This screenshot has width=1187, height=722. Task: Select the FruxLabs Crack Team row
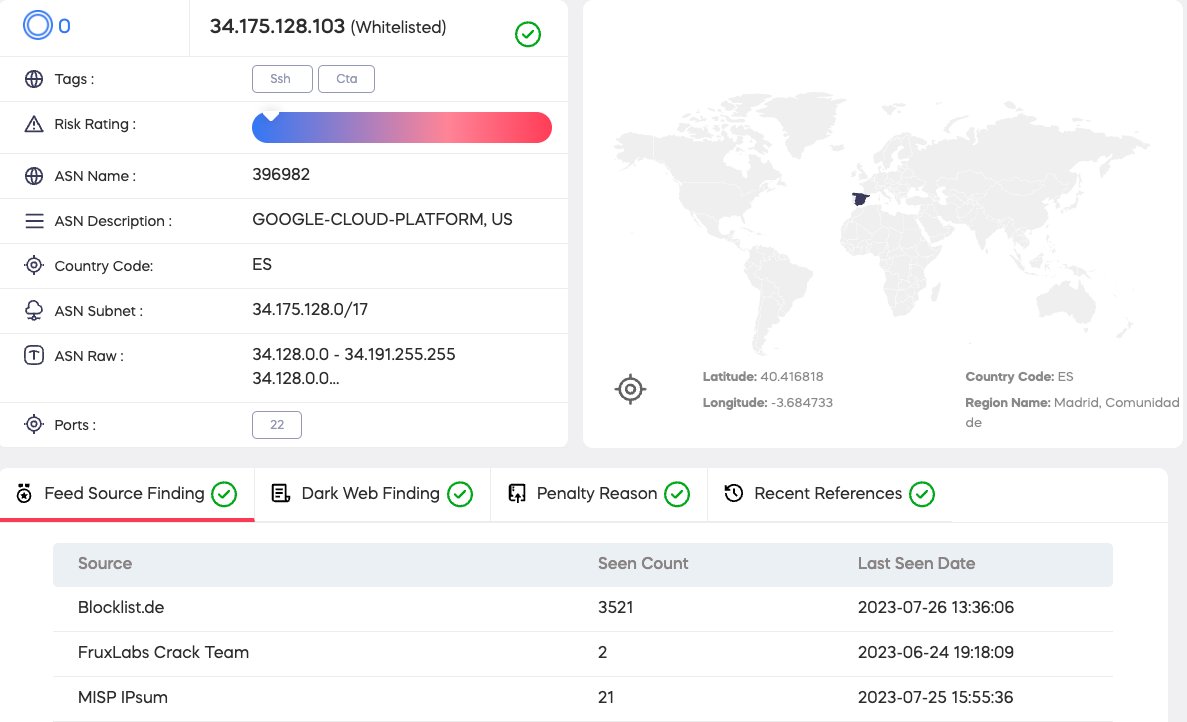tap(583, 652)
